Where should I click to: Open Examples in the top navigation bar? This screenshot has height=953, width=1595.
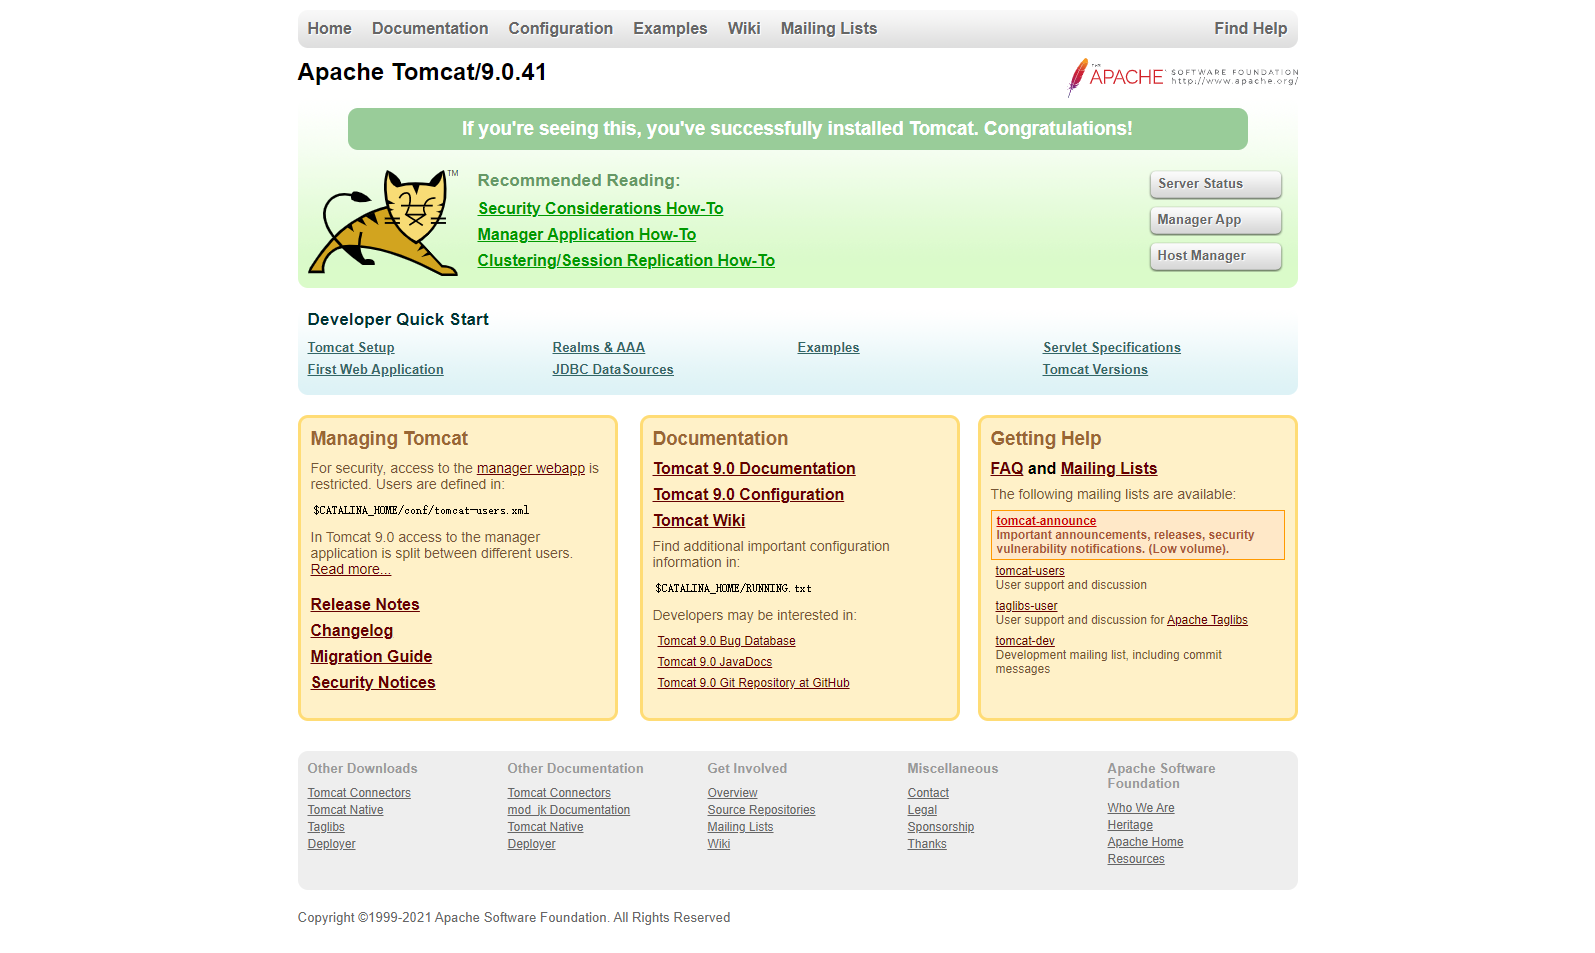[670, 29]
